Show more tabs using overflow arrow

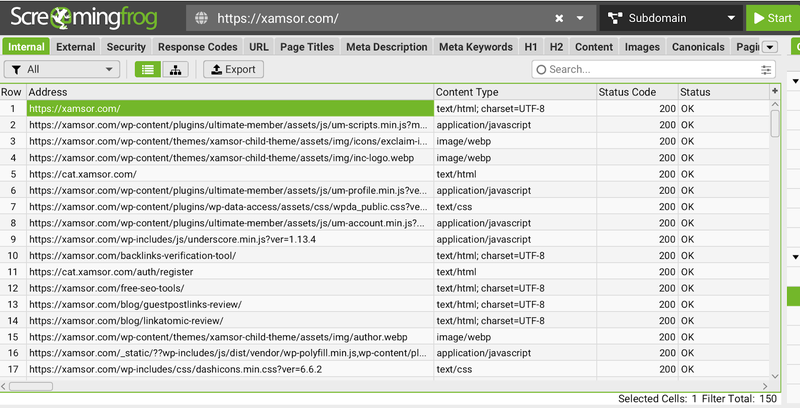[769, 47]
